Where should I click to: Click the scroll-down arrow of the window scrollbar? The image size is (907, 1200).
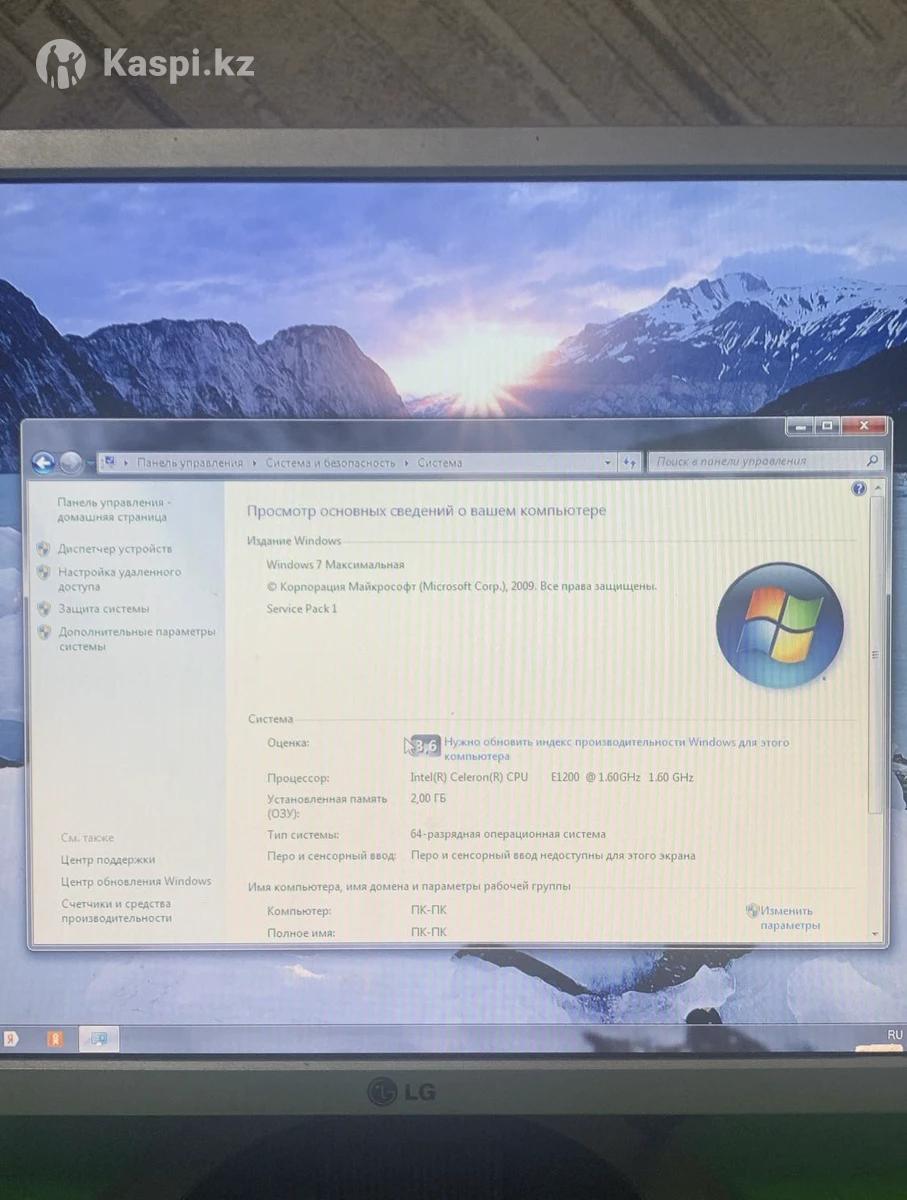click(x=876, y=932)
